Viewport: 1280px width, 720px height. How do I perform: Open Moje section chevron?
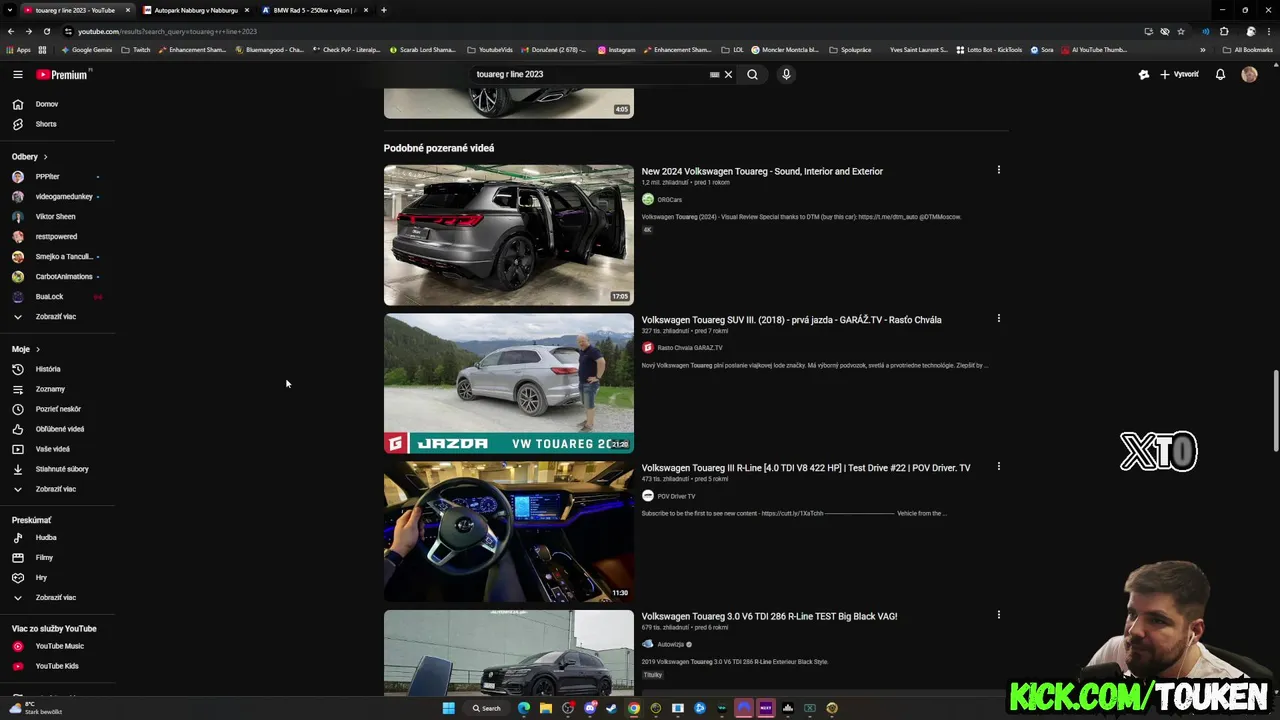coord(38,349)
